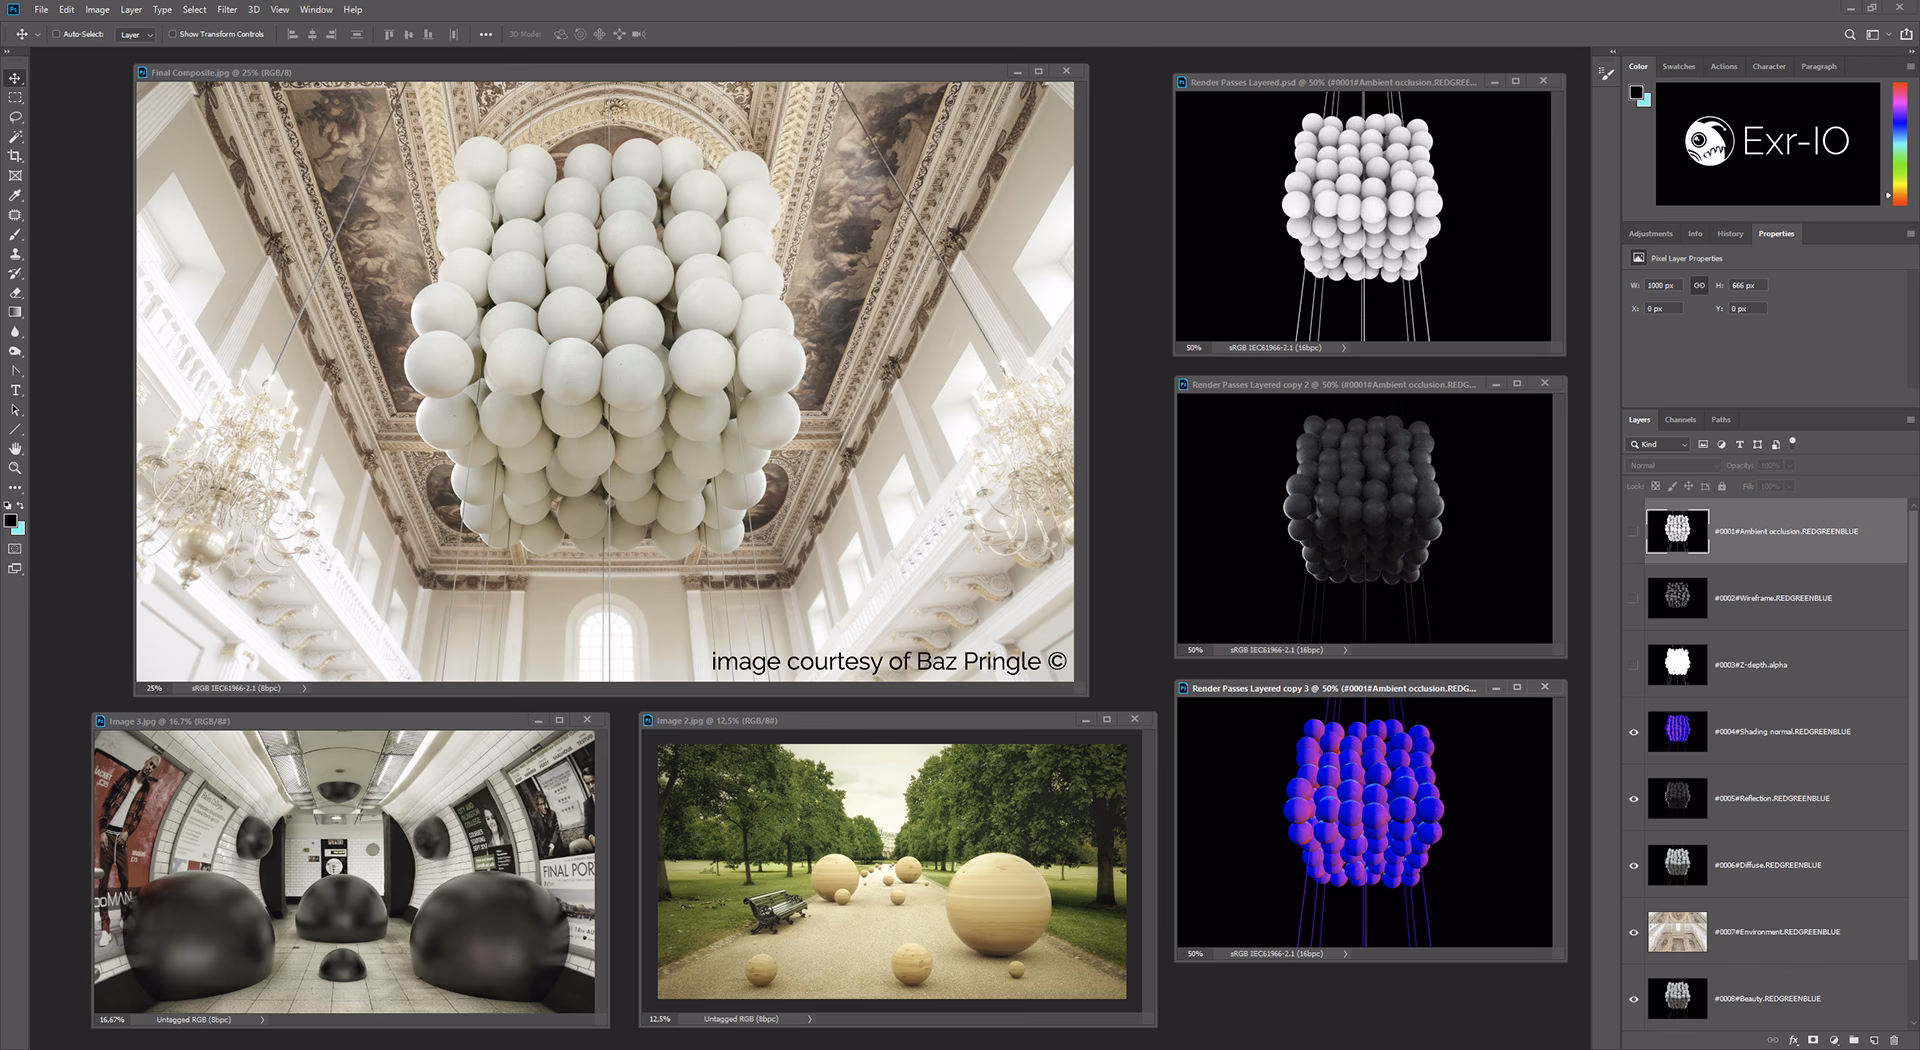Screen dimensions: 1920x1050
Task: Pick the Clone Stamp tool
Action: pyautogui.click(x=15, y=254)
